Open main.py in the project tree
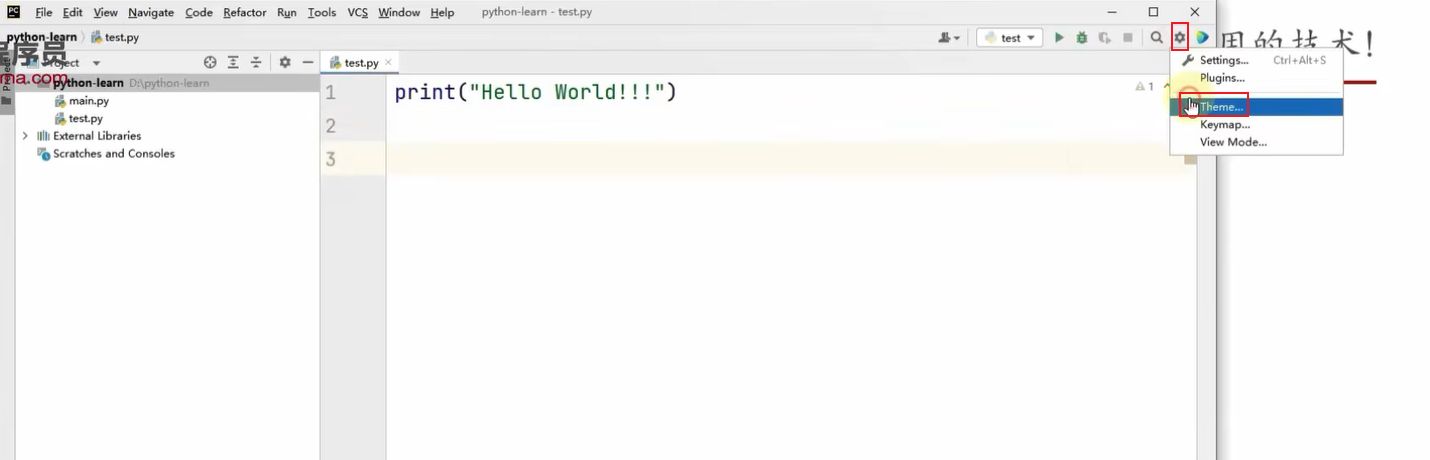This screenshot has height=460, width=1430. point(88,101)
